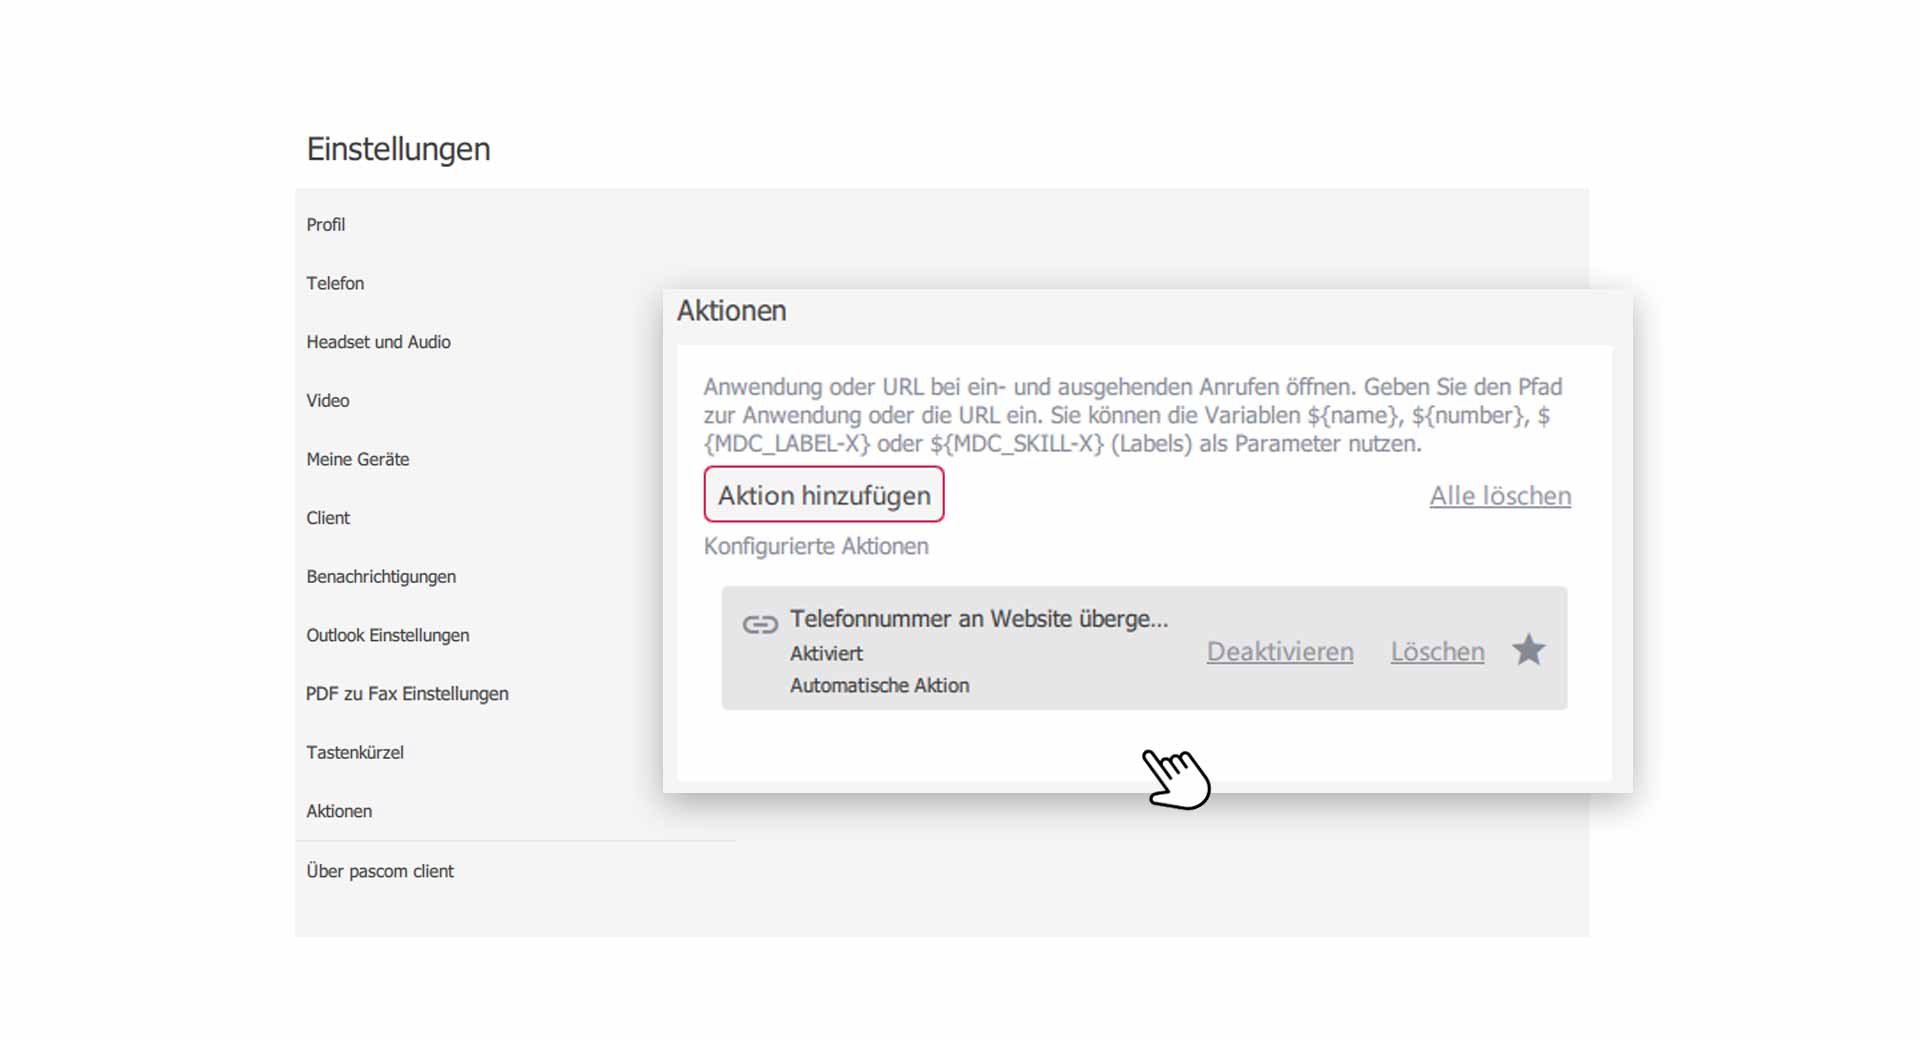Open PDF zu Fax Einstellungen
The image size is (1920, 1040).
click(407, 694)
